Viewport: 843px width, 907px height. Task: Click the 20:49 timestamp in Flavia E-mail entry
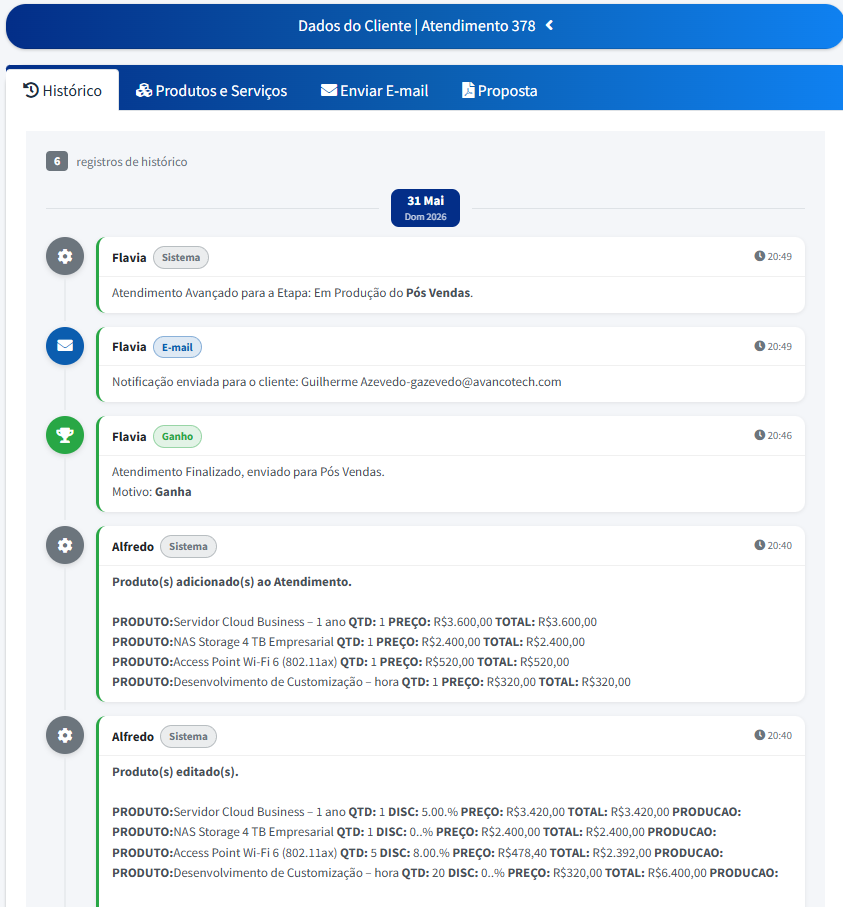click(779, 346)
